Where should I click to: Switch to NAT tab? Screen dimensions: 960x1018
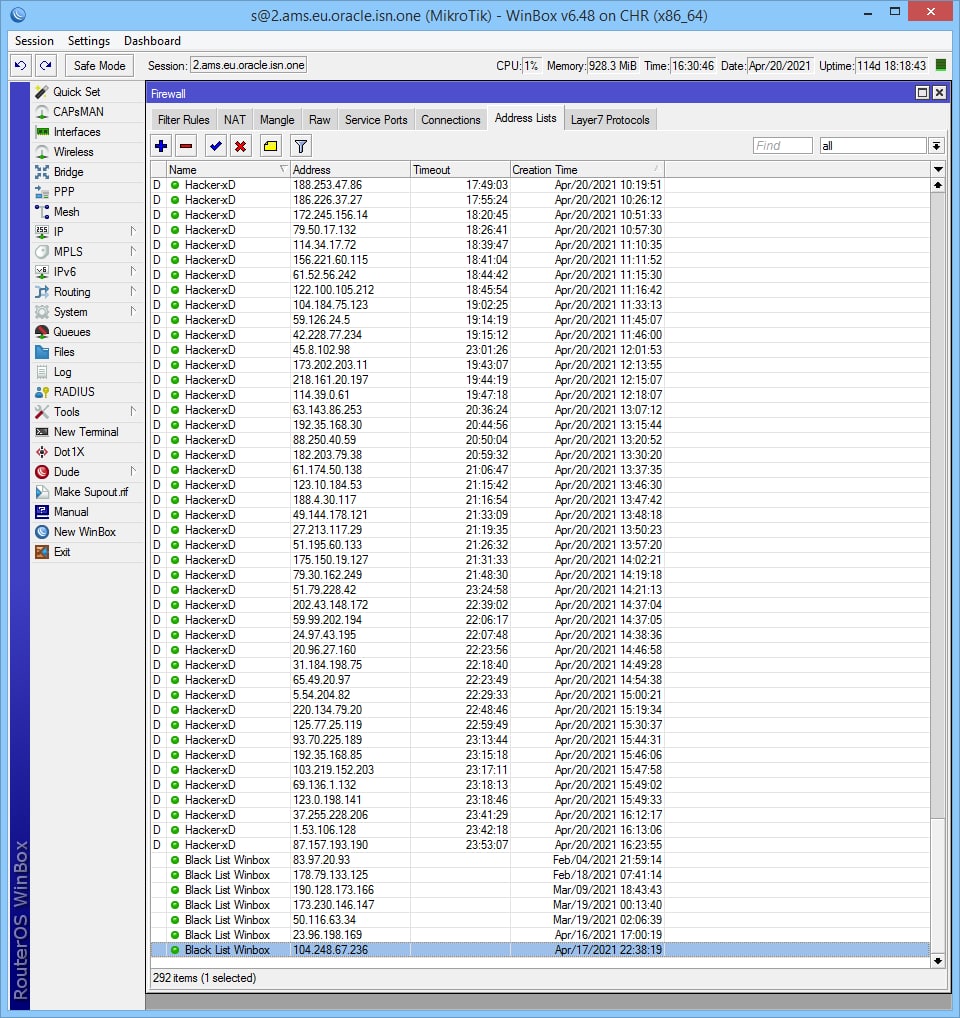(235, 120)
